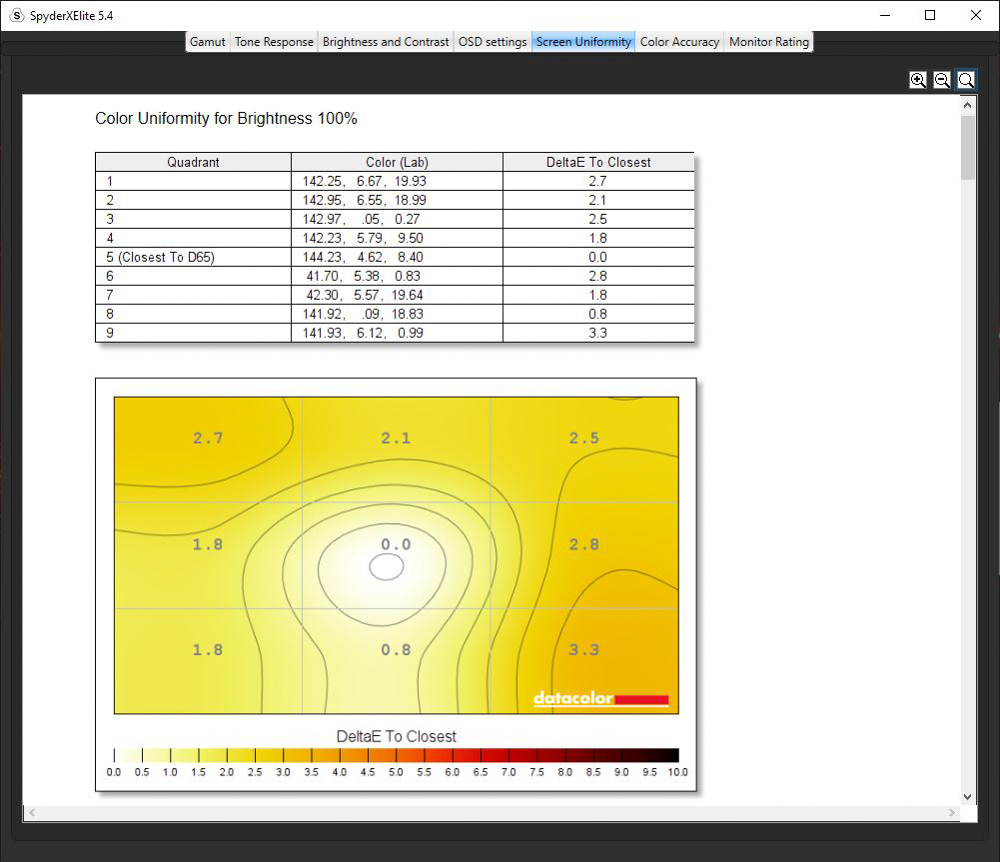Click Lab value '142.97, .05, 0.27'
The height and width of the screenshot is (862, 1000).
[x=361, y=219]
